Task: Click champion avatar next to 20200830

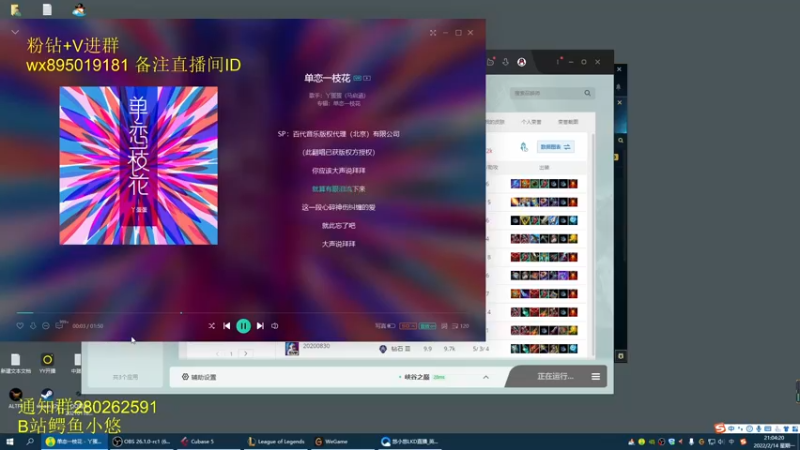Action: point(292,348)
